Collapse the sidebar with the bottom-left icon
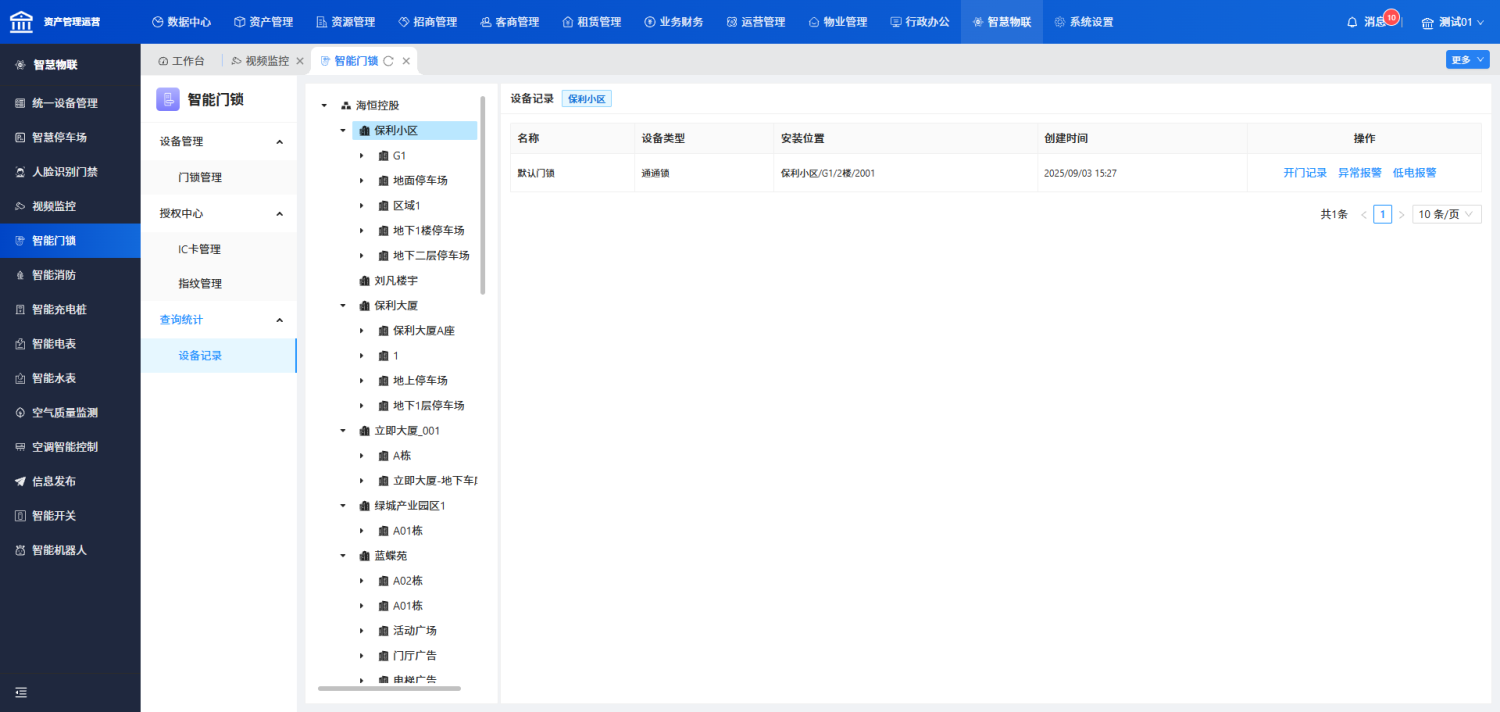1500x712 pixels. [x=21, y=692]
